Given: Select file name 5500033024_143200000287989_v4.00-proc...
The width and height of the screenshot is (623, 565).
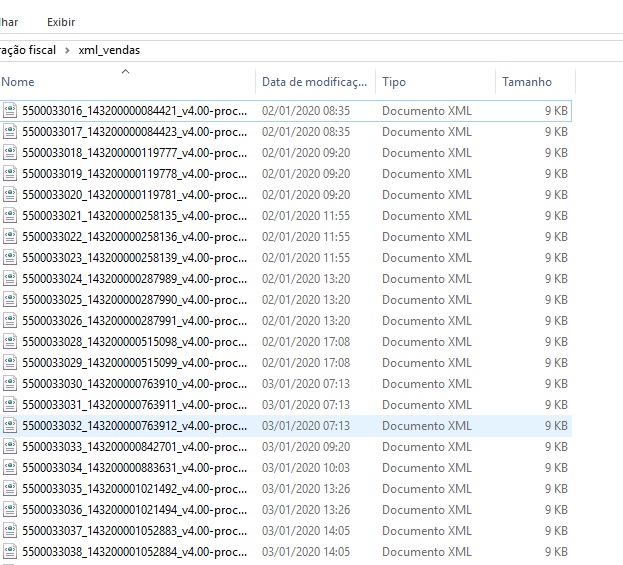Looking at the screenshot, I should coord(134,279).
